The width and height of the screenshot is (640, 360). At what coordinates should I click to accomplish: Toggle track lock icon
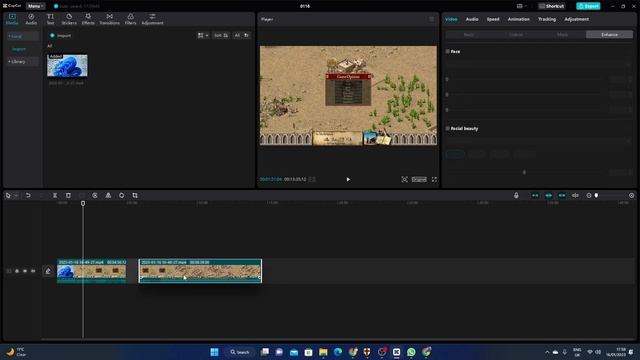pos(17,271)
